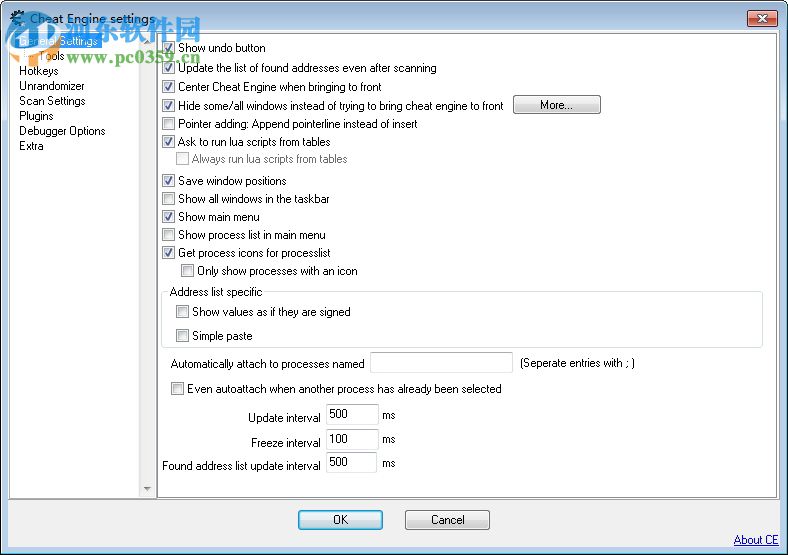The width and height of the screenshot is (788, 555).
Task: Toggle Ask to run lua scripts from tables
Action: click(x=169, y=142)
